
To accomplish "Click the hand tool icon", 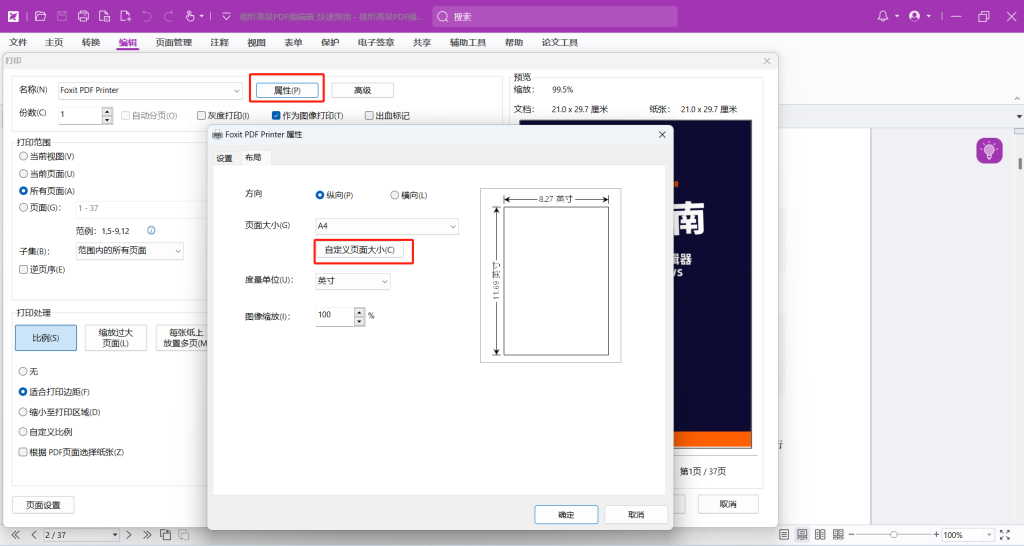I will (x=190, y=16).
